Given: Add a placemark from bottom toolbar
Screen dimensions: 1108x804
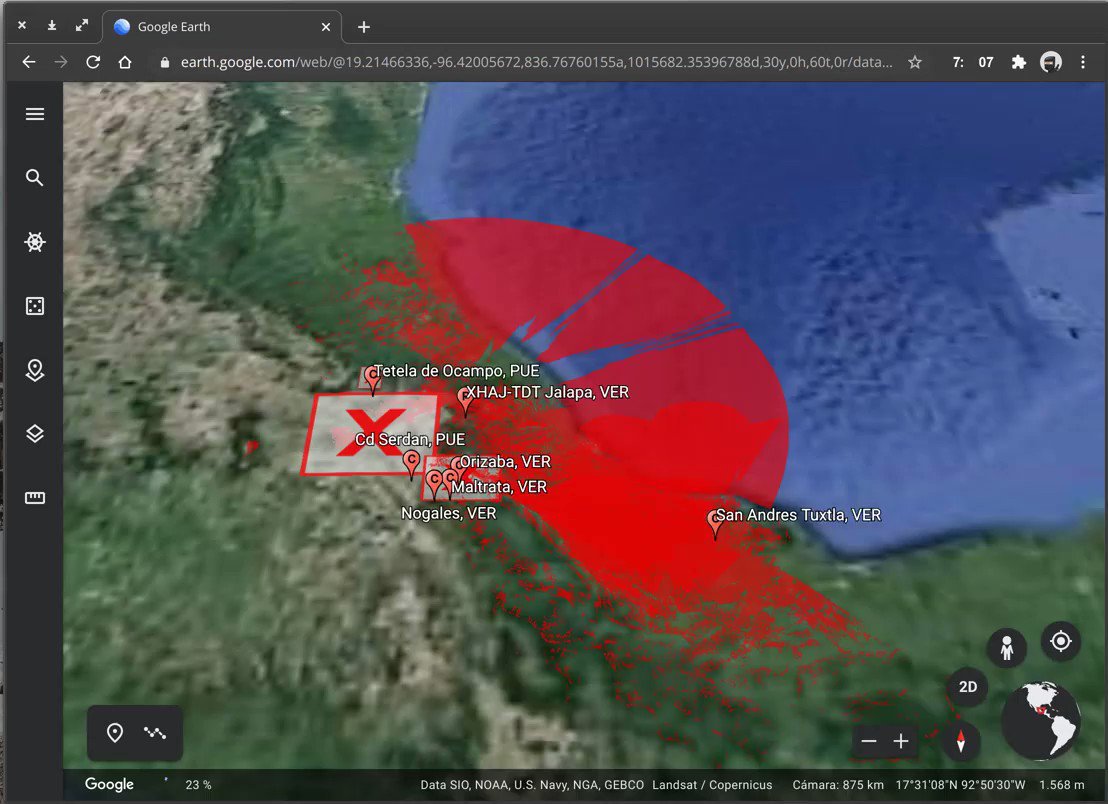Looking at the screenshot, I should pyautogui.click(x=115, y=733).
